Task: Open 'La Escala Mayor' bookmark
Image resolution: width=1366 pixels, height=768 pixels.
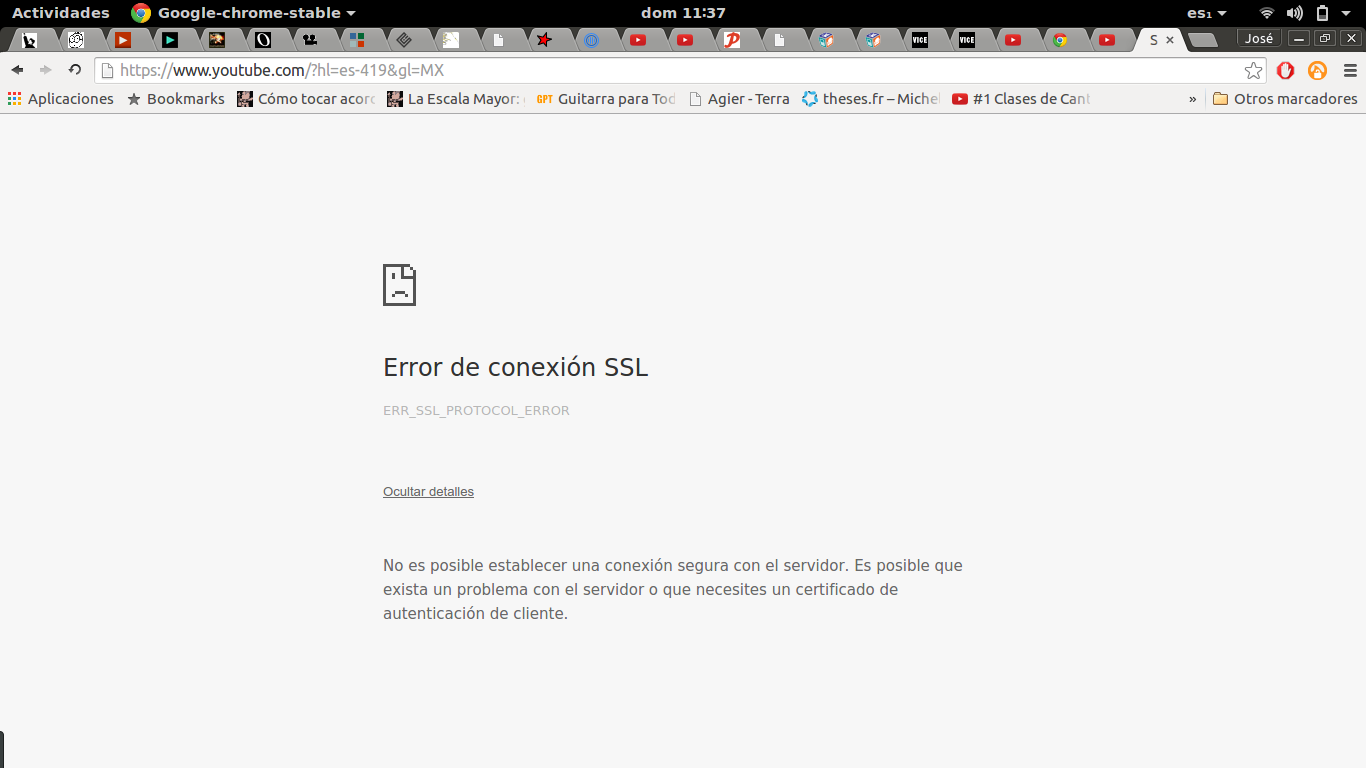Action: (x=456, y=99)
